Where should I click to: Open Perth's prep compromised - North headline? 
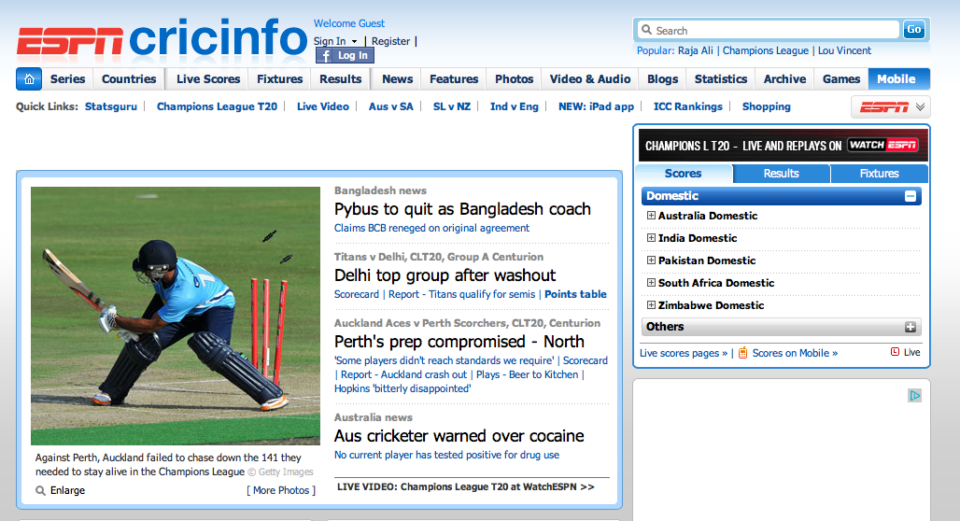(459, 342)
